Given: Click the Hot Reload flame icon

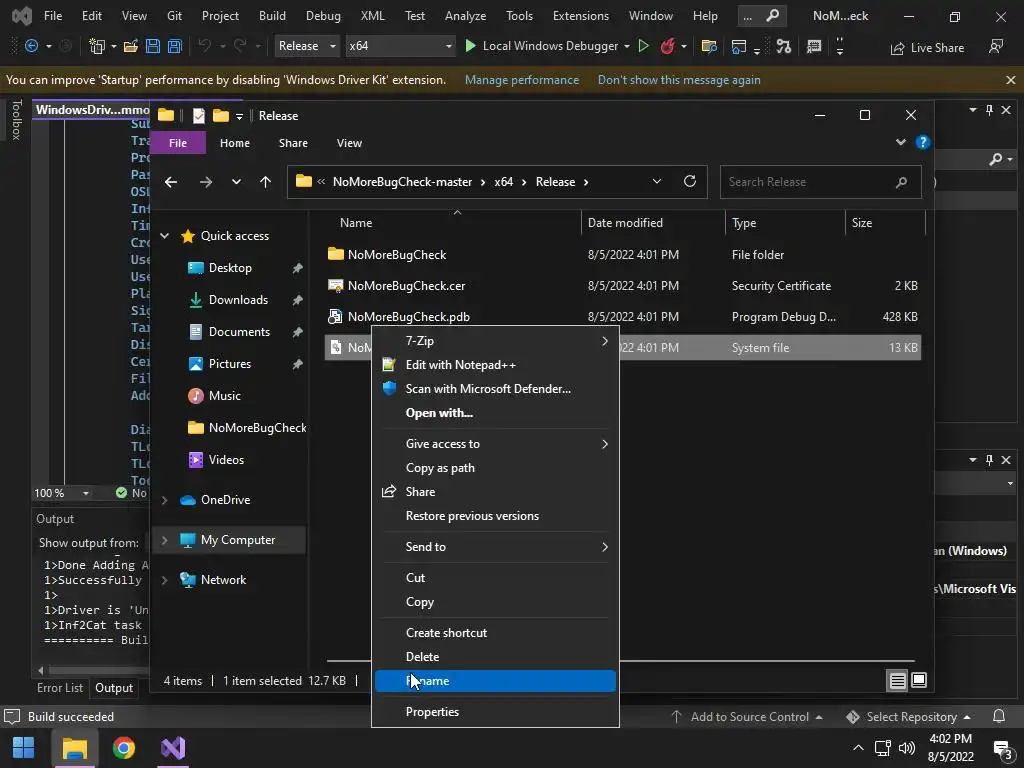Looking at the screenshot, I should [667, 46].
